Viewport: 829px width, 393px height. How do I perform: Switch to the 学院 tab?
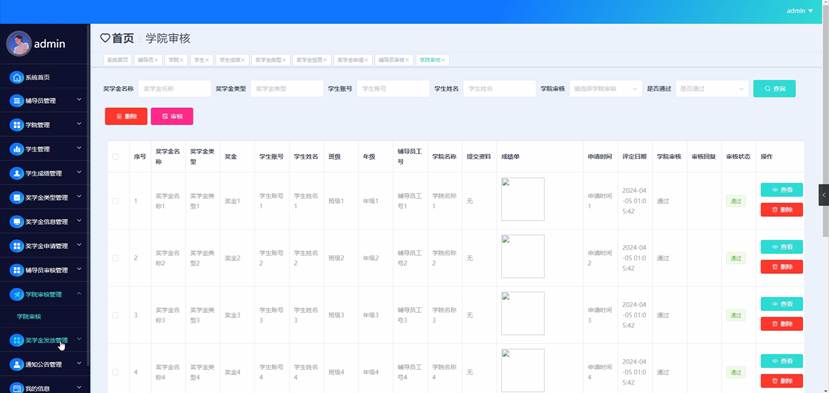[x=176, y=60]
